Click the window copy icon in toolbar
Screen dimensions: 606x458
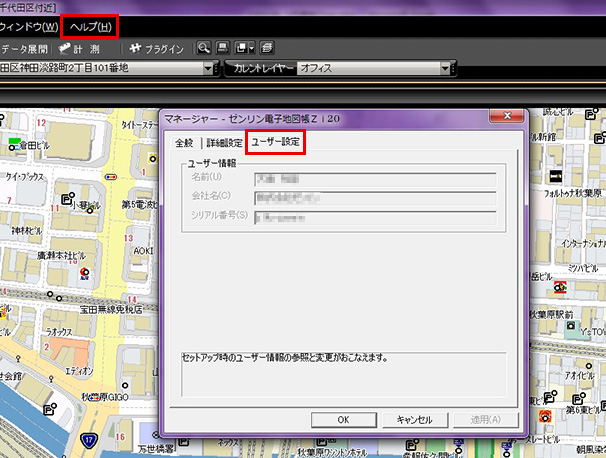point(241,48)
